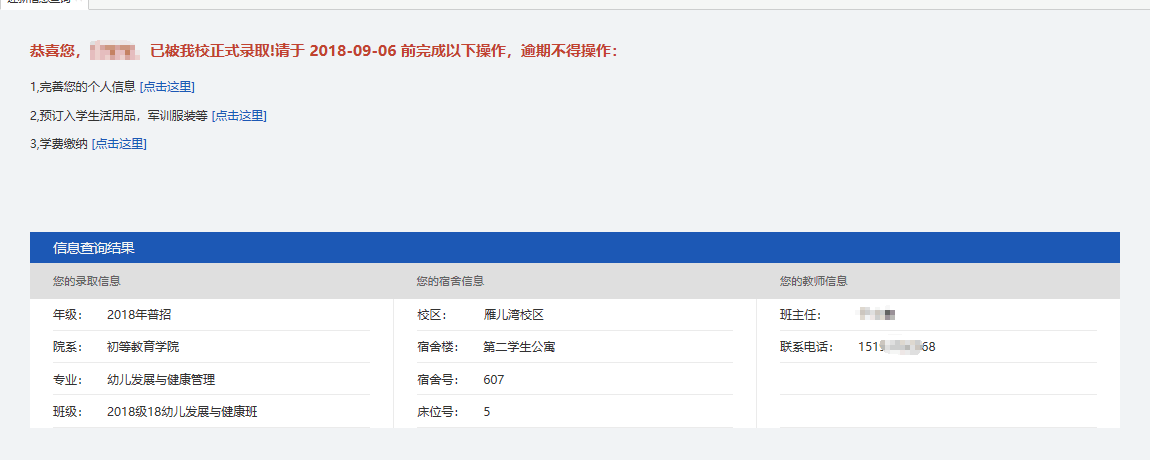Click the 初等教育学院 department value
1150x460 pixels.
tap(143, 347)
